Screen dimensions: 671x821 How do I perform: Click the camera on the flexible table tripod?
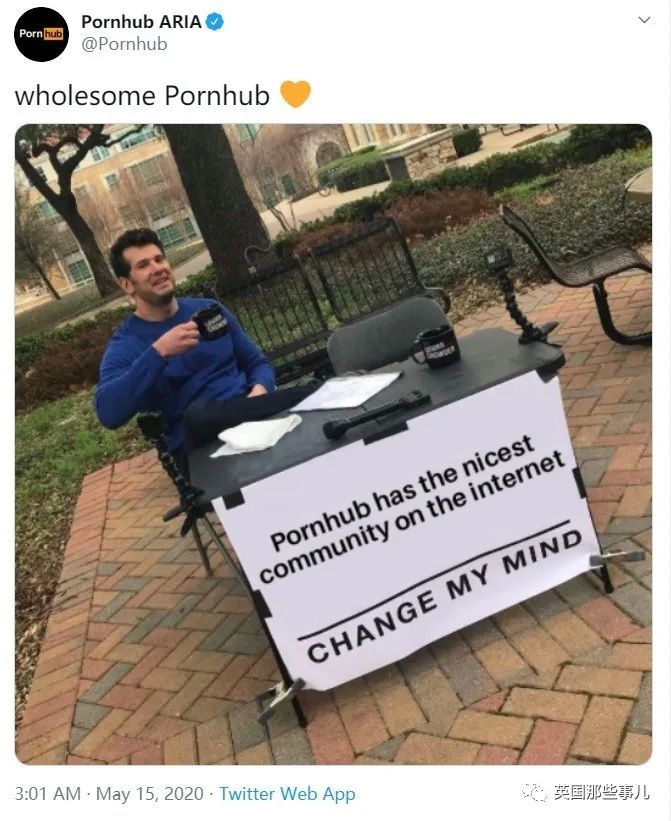[x=498, y=257]
